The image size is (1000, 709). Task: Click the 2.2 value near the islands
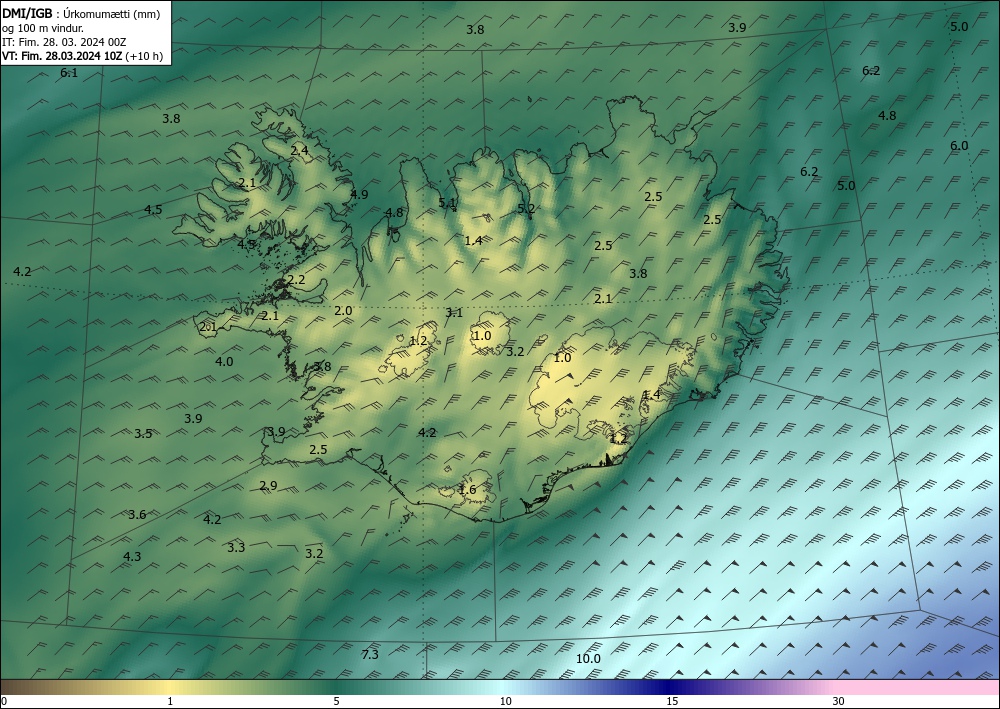tap(297, 279)
